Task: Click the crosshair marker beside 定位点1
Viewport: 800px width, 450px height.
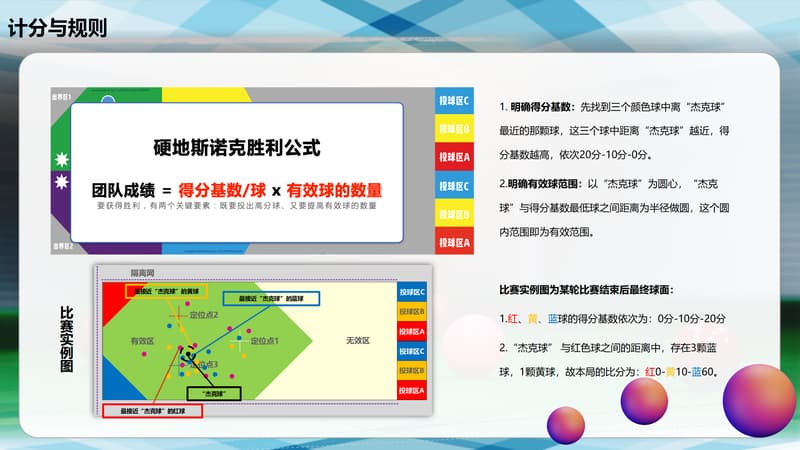Action: (241, 341)
